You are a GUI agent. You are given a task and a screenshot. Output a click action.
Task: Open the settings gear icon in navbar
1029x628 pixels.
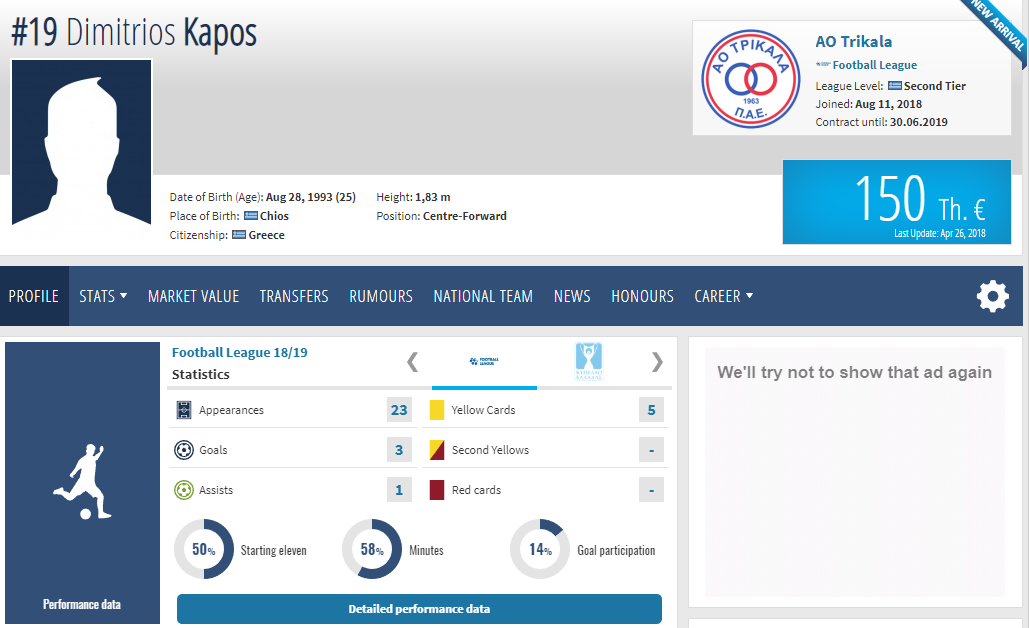(x=992, y=296)
